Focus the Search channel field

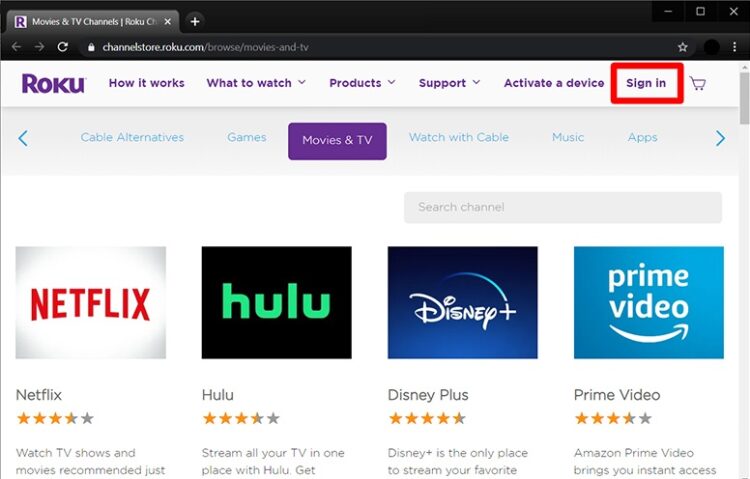[x=563, y=207]
